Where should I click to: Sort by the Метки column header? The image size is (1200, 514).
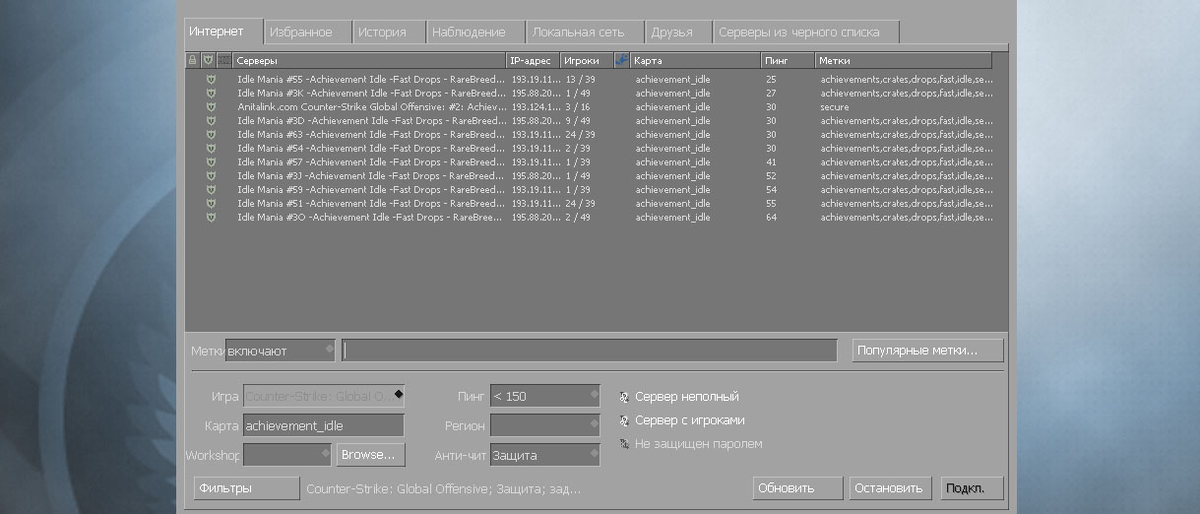tap(904, 61)
